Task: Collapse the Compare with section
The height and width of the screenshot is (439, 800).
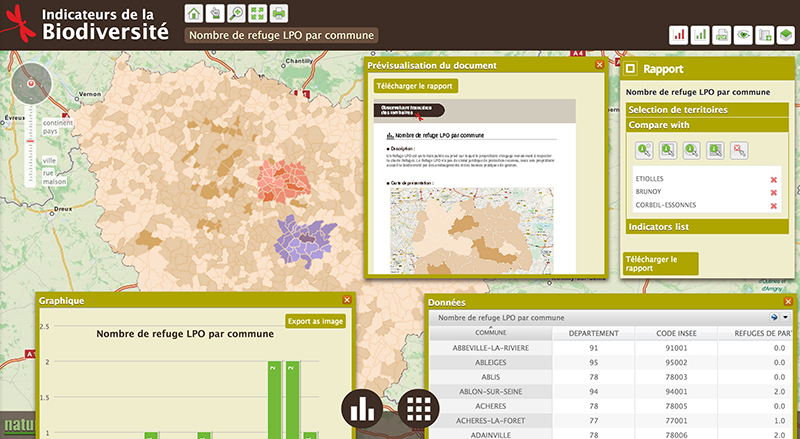Action: (x=707, y=125)
